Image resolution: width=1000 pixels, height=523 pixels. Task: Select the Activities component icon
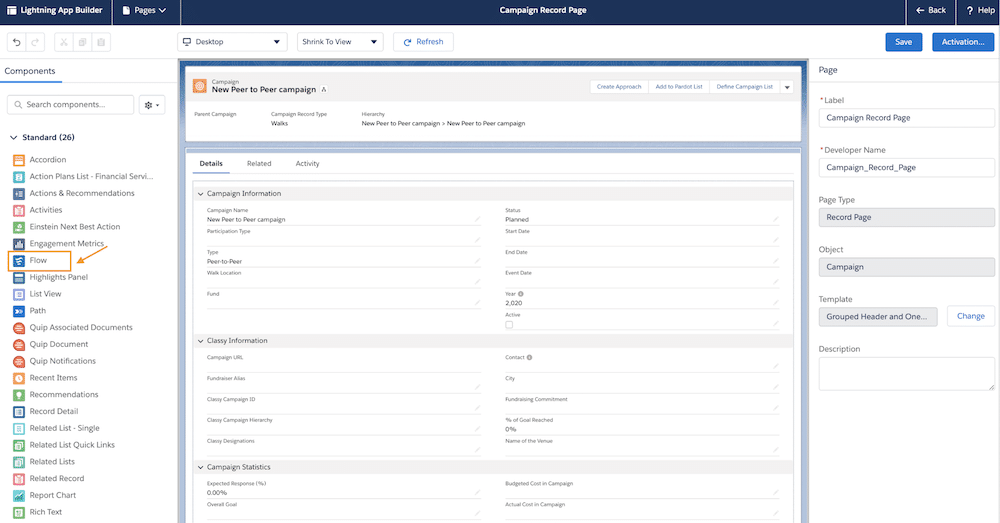pyautogui.click(x=19, y=210)
